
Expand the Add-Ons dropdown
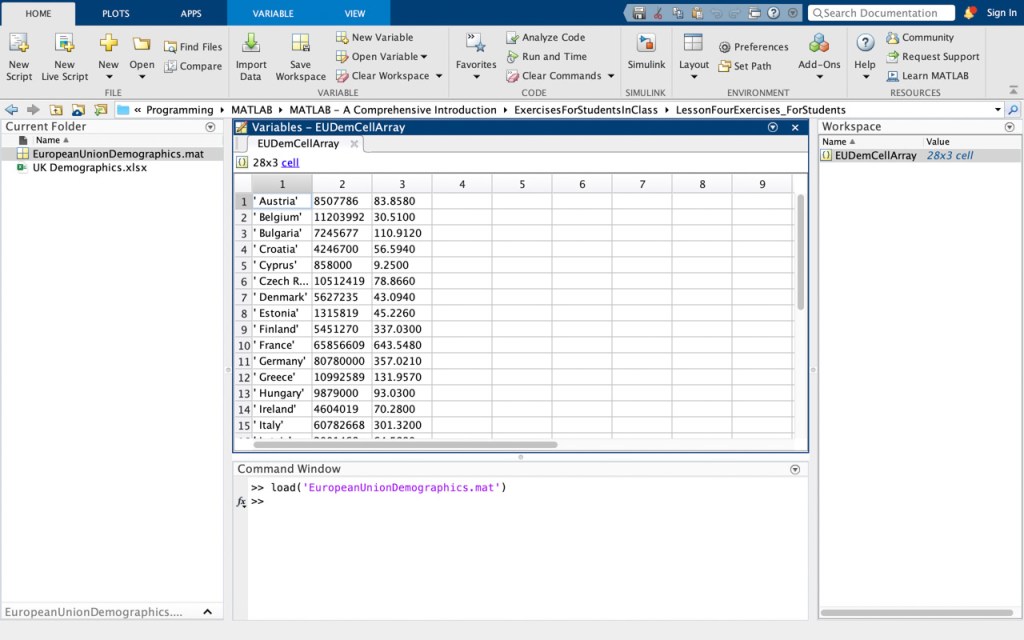click(819, 77)
